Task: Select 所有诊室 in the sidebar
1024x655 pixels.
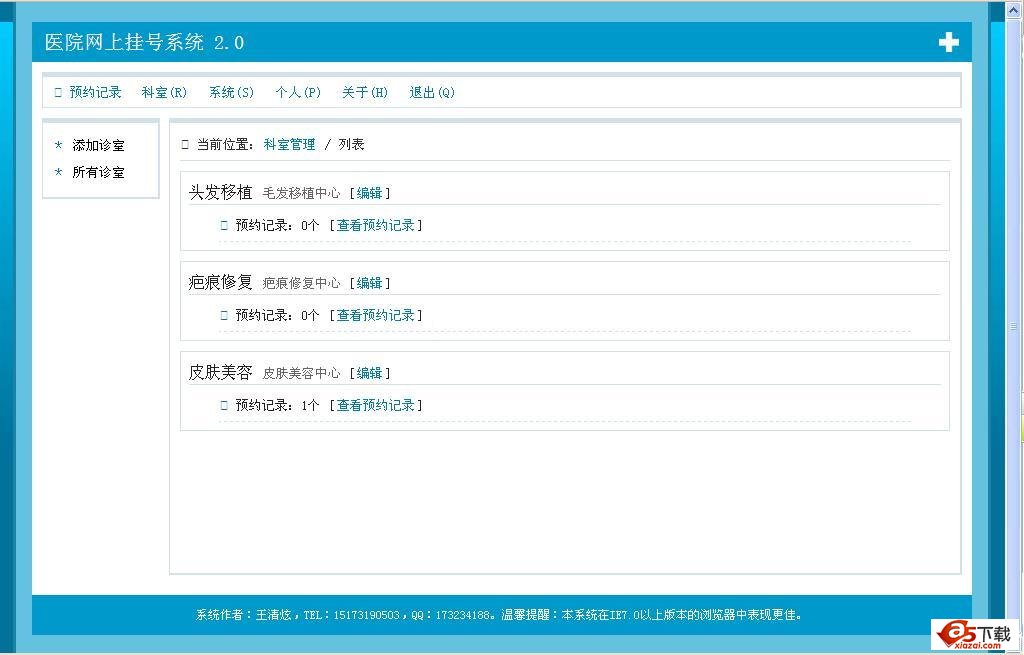Action: click(x=99, y=172)
